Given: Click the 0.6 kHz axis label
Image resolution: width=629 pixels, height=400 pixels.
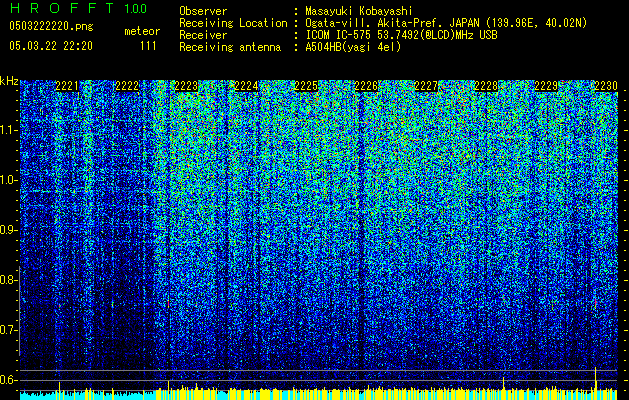Looking at the screenshot, I should pyautogui.click(x=9, y=380).
